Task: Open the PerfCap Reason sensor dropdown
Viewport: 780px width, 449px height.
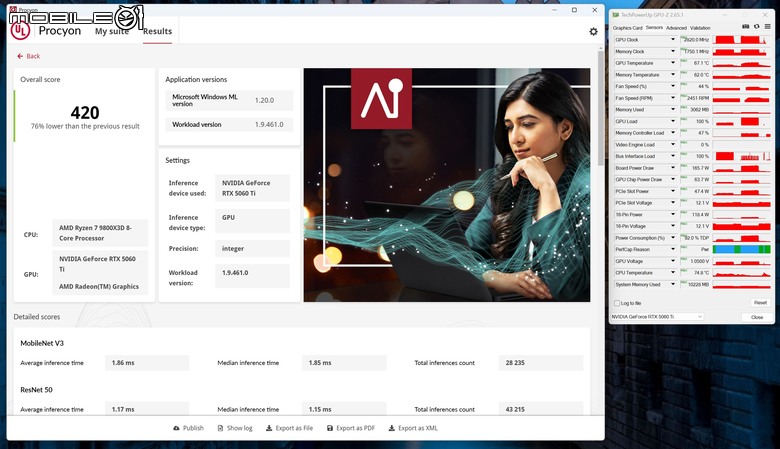Action: [x=673, y=250]
